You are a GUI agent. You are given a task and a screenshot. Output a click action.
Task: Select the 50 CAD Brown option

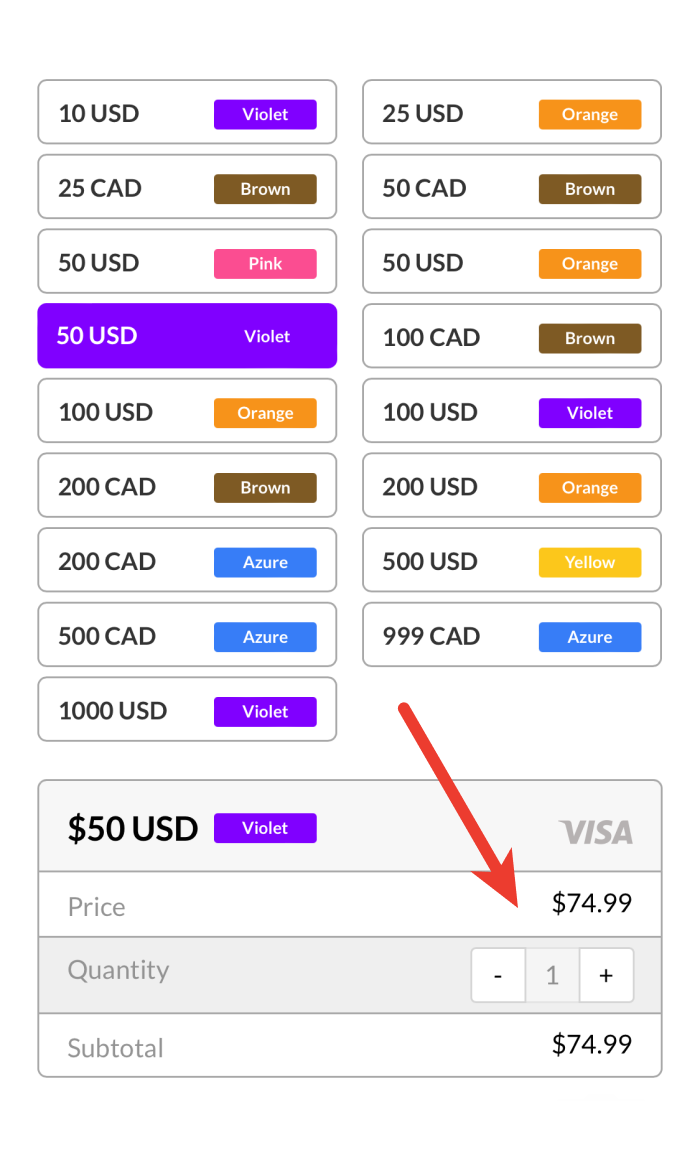coord(511,188)
